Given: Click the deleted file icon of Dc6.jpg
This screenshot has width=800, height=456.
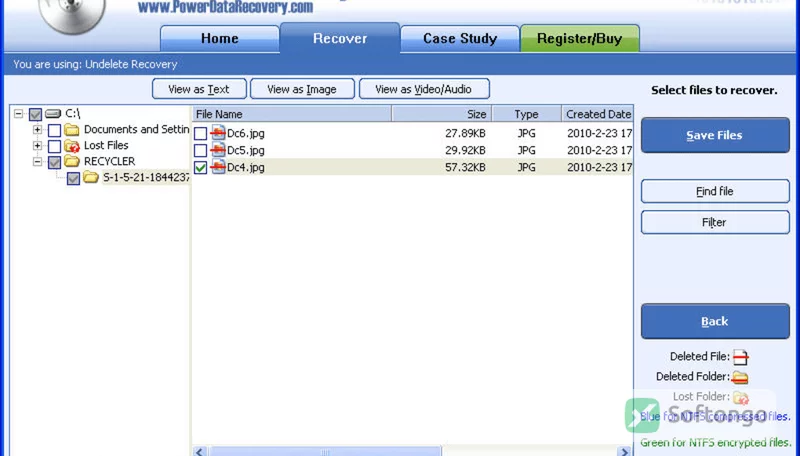Looking at the screenshot, I should point(218,133).
